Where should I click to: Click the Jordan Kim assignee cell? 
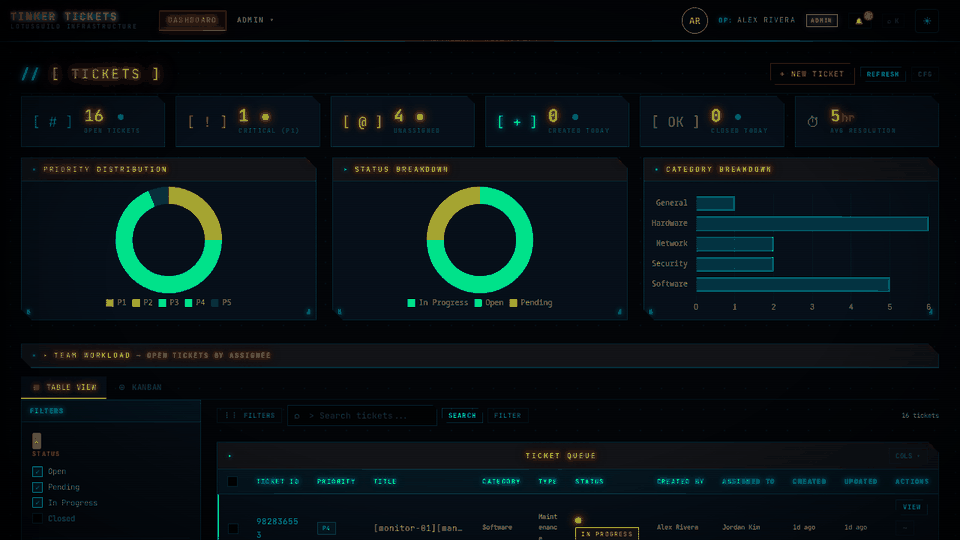[741, 527]
